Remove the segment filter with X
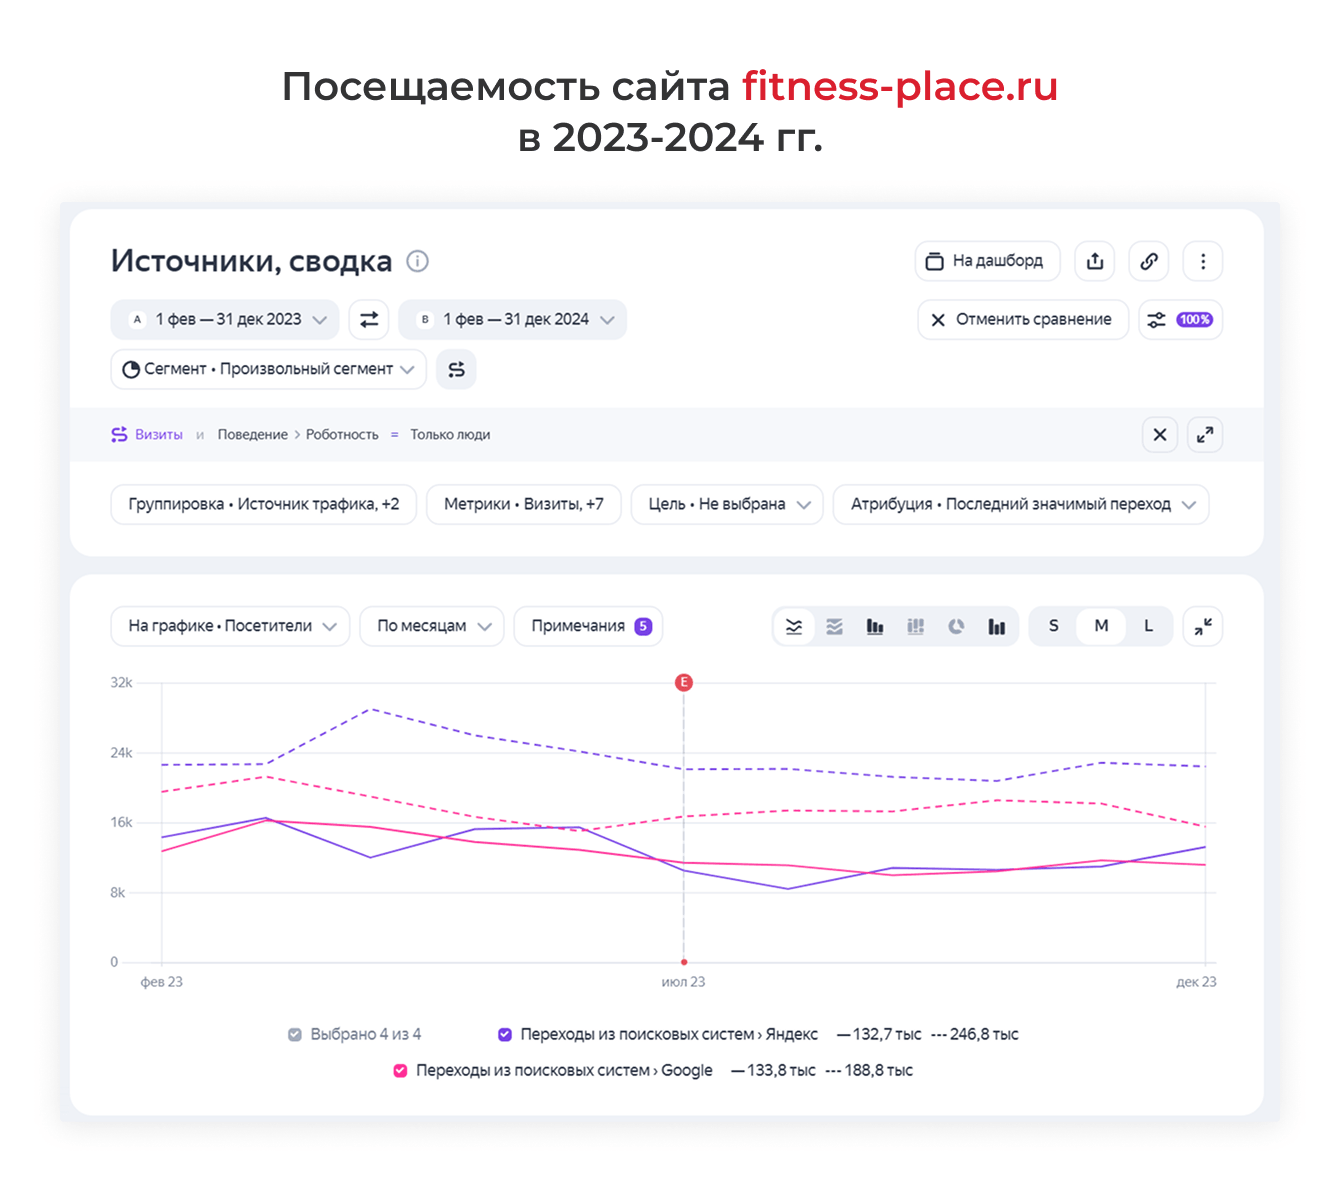Image resolution: width=1340 pixels, height=1182 pixels. point(1160,434)
